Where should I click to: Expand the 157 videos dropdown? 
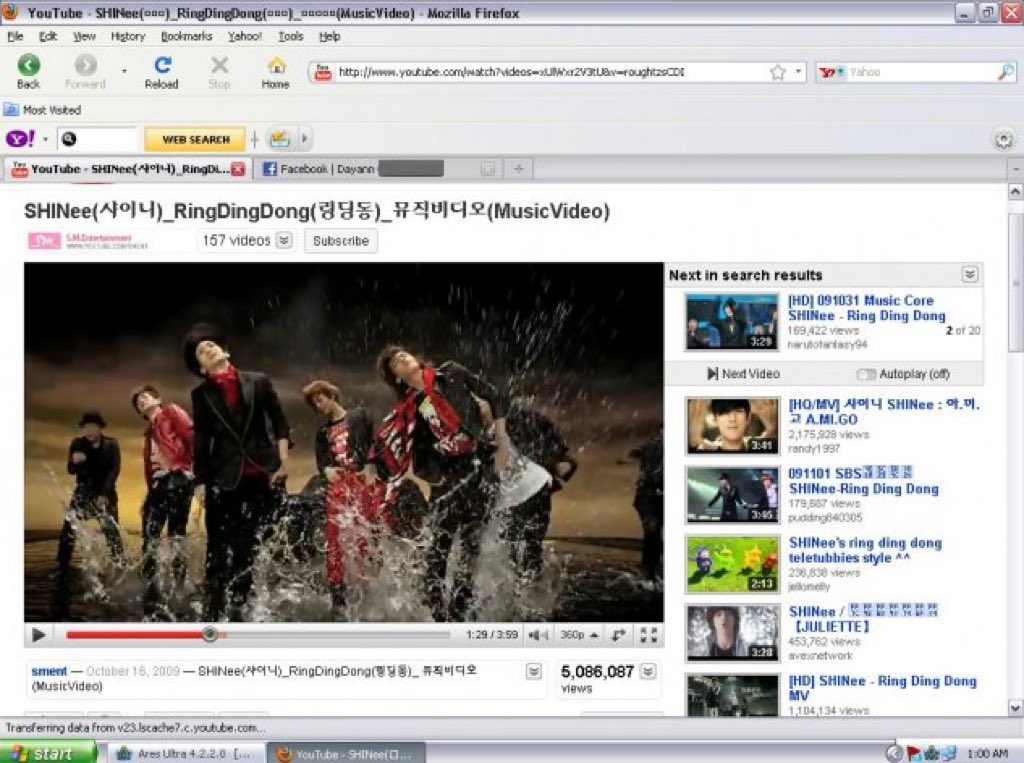click(x=284, y=240)
